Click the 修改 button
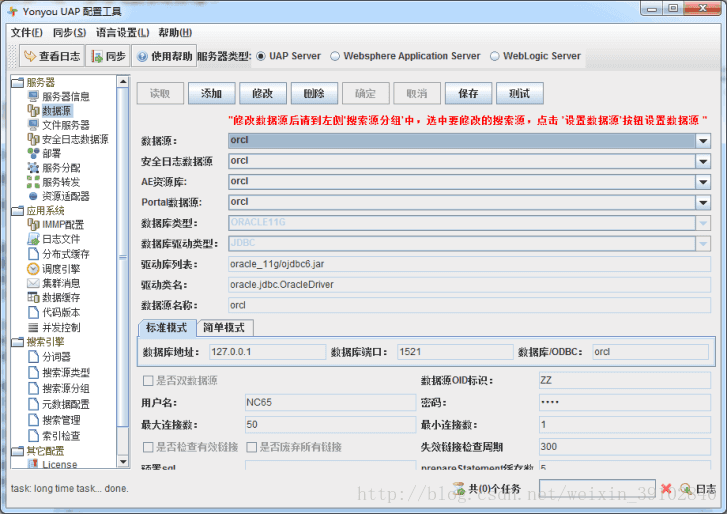The height and width of the screenshot is (514, 728). 263,93
